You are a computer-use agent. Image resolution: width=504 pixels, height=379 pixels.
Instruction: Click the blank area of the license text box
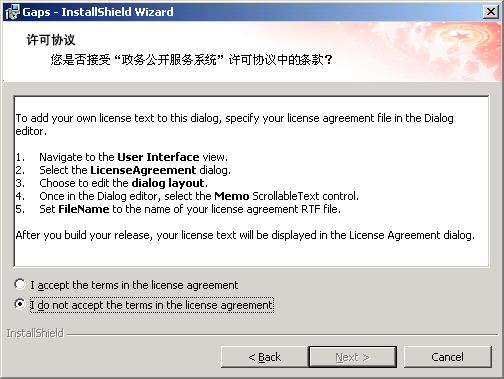click(251, 254)
